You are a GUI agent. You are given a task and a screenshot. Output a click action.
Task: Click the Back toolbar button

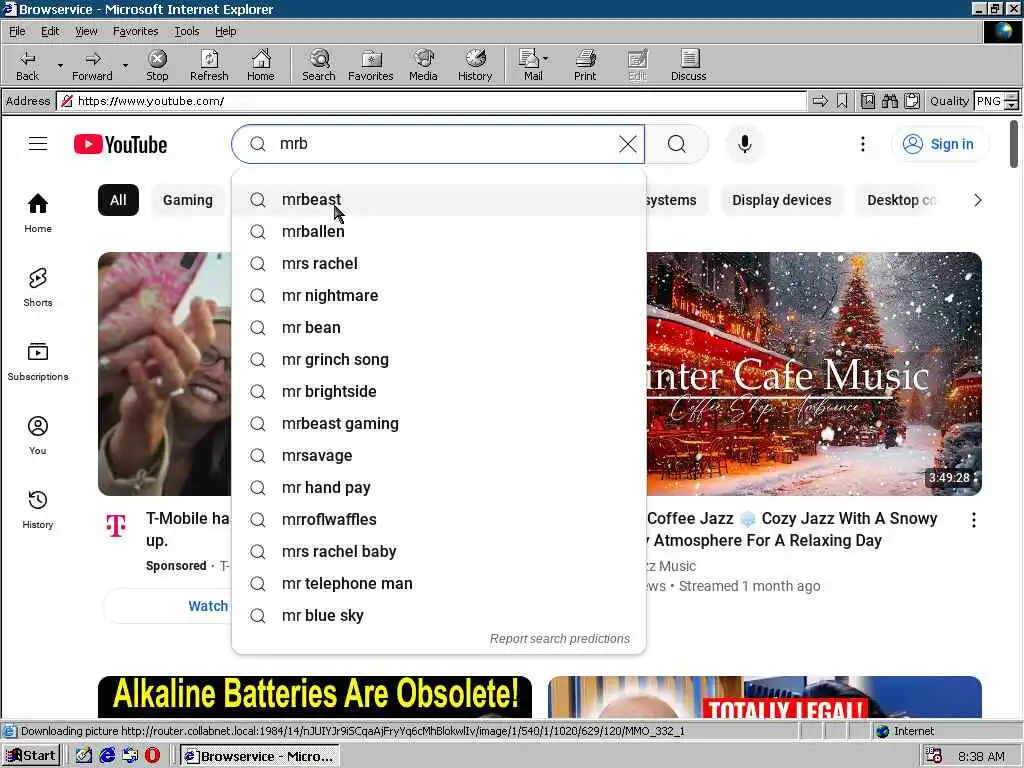[x=27, y=65]
